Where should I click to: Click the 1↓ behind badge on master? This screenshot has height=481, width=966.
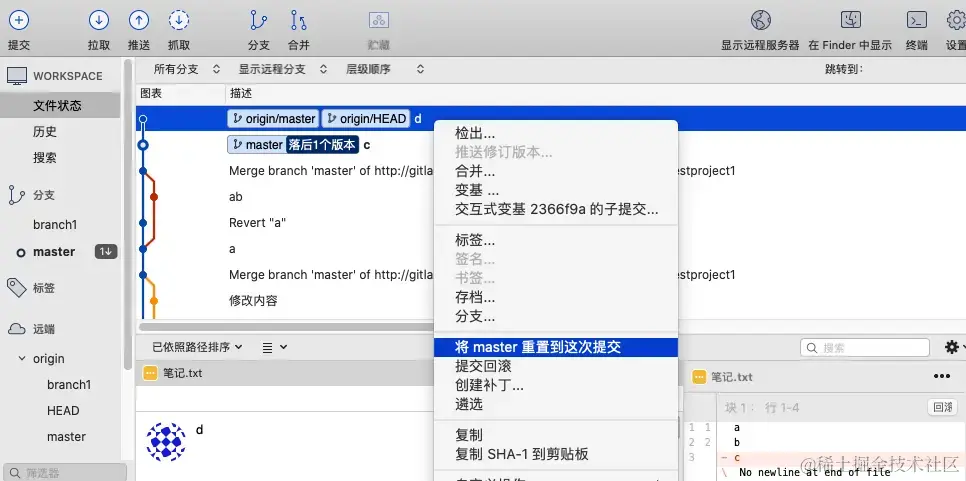(x=106, y=251)
